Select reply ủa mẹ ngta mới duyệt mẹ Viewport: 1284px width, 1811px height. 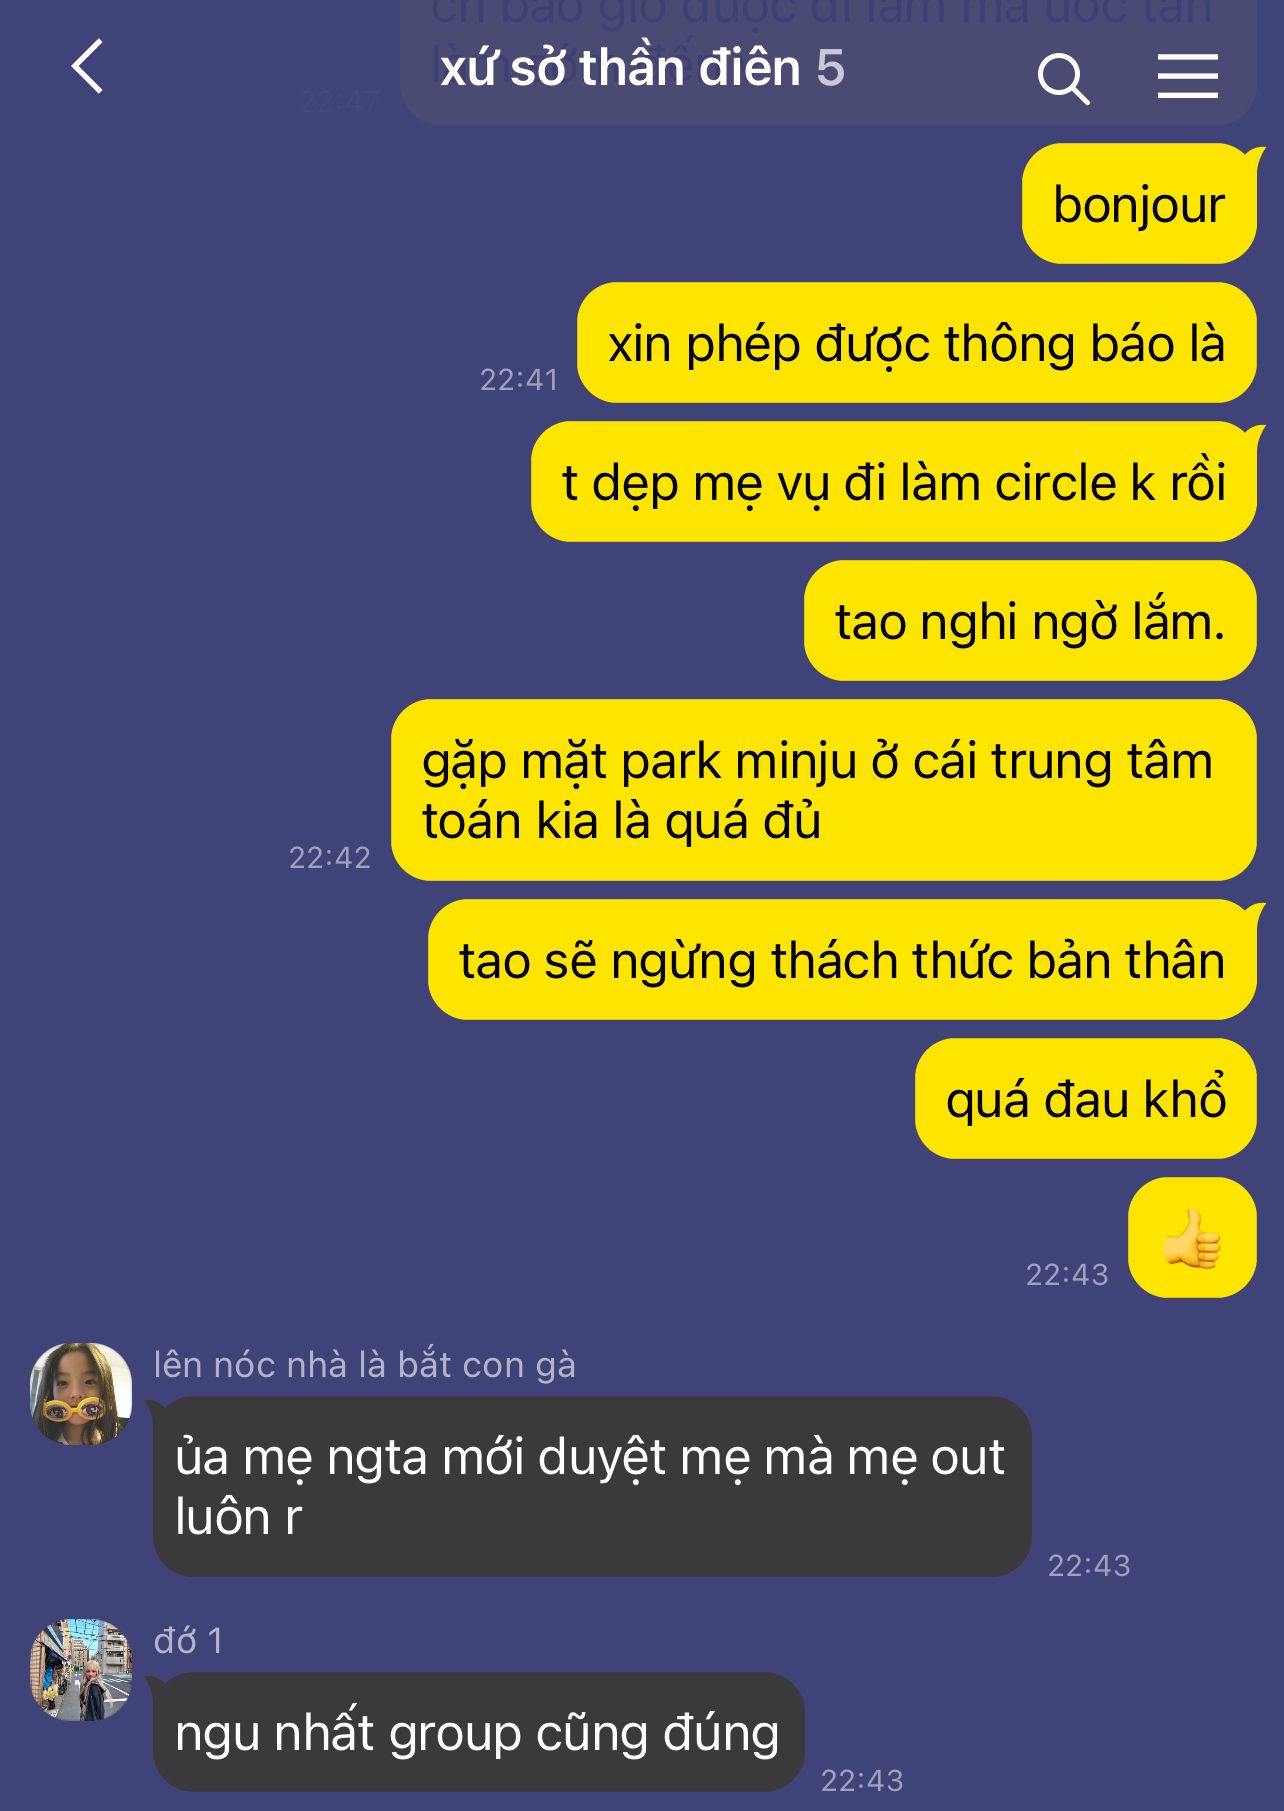(592, 1487)
